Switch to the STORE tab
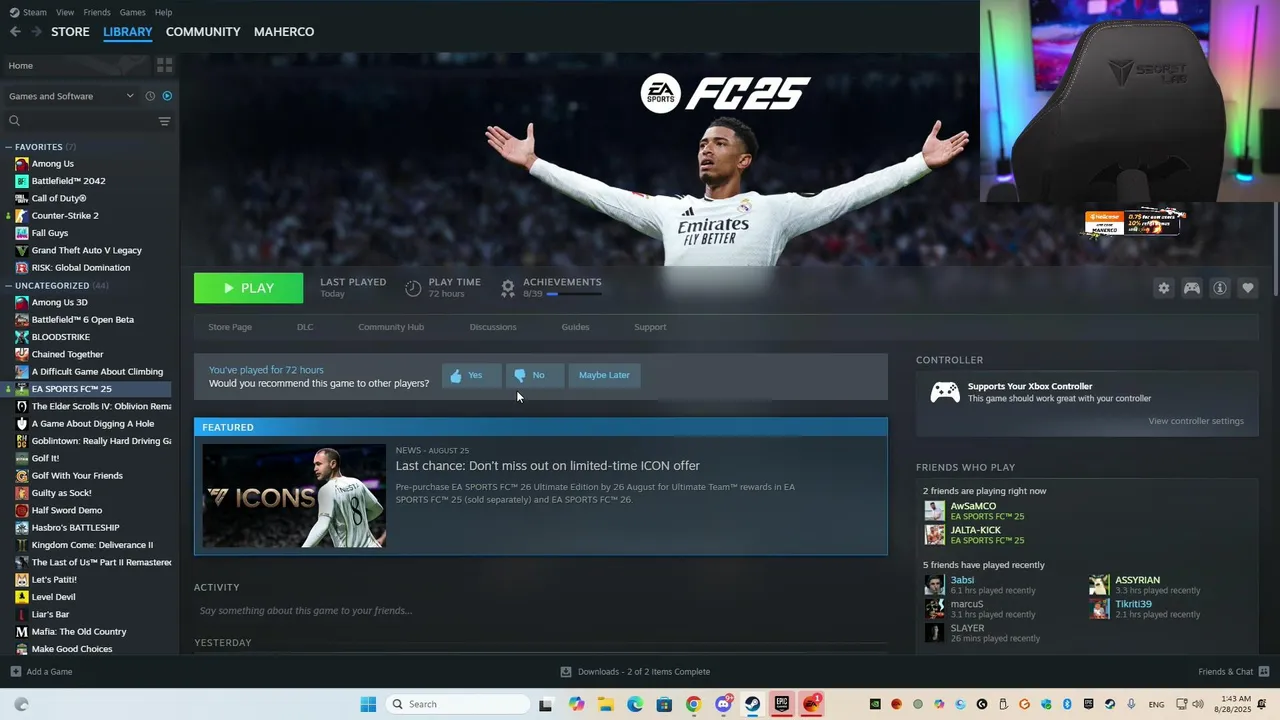Viewport: 1280px width, 720px height. click(70, 32)
